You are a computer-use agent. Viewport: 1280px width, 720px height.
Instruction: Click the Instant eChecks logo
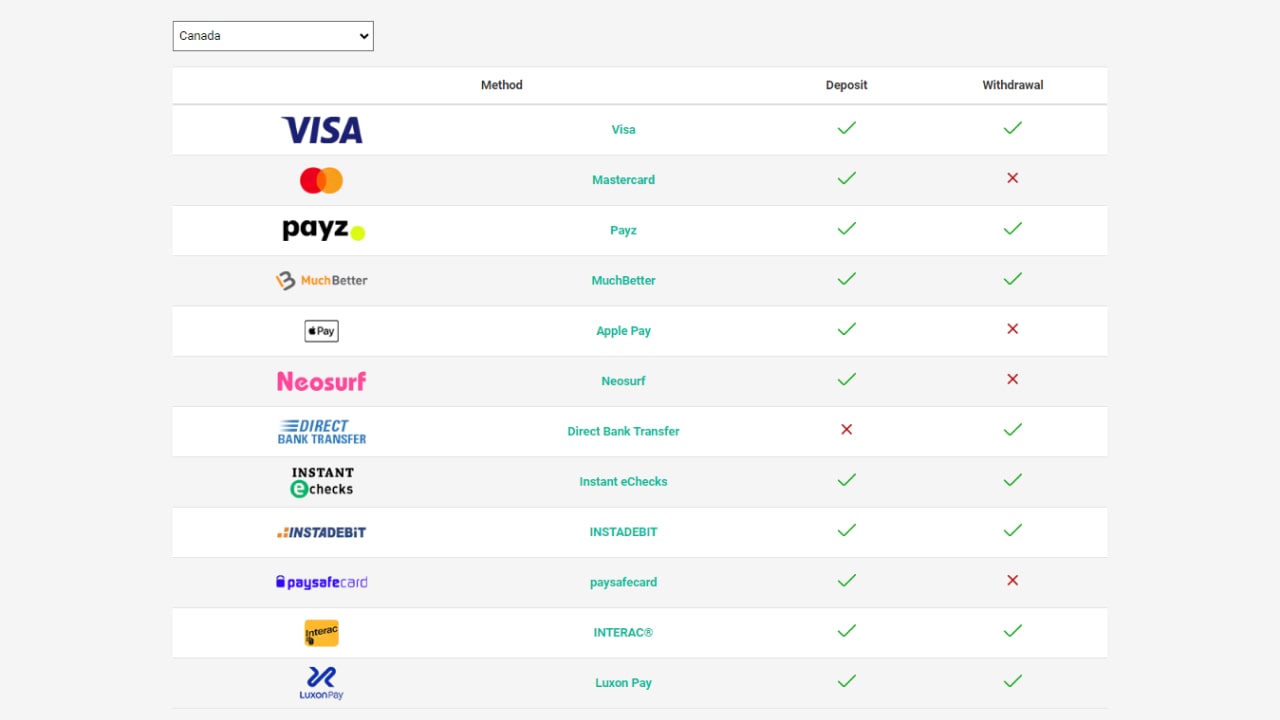pos(322,482)
